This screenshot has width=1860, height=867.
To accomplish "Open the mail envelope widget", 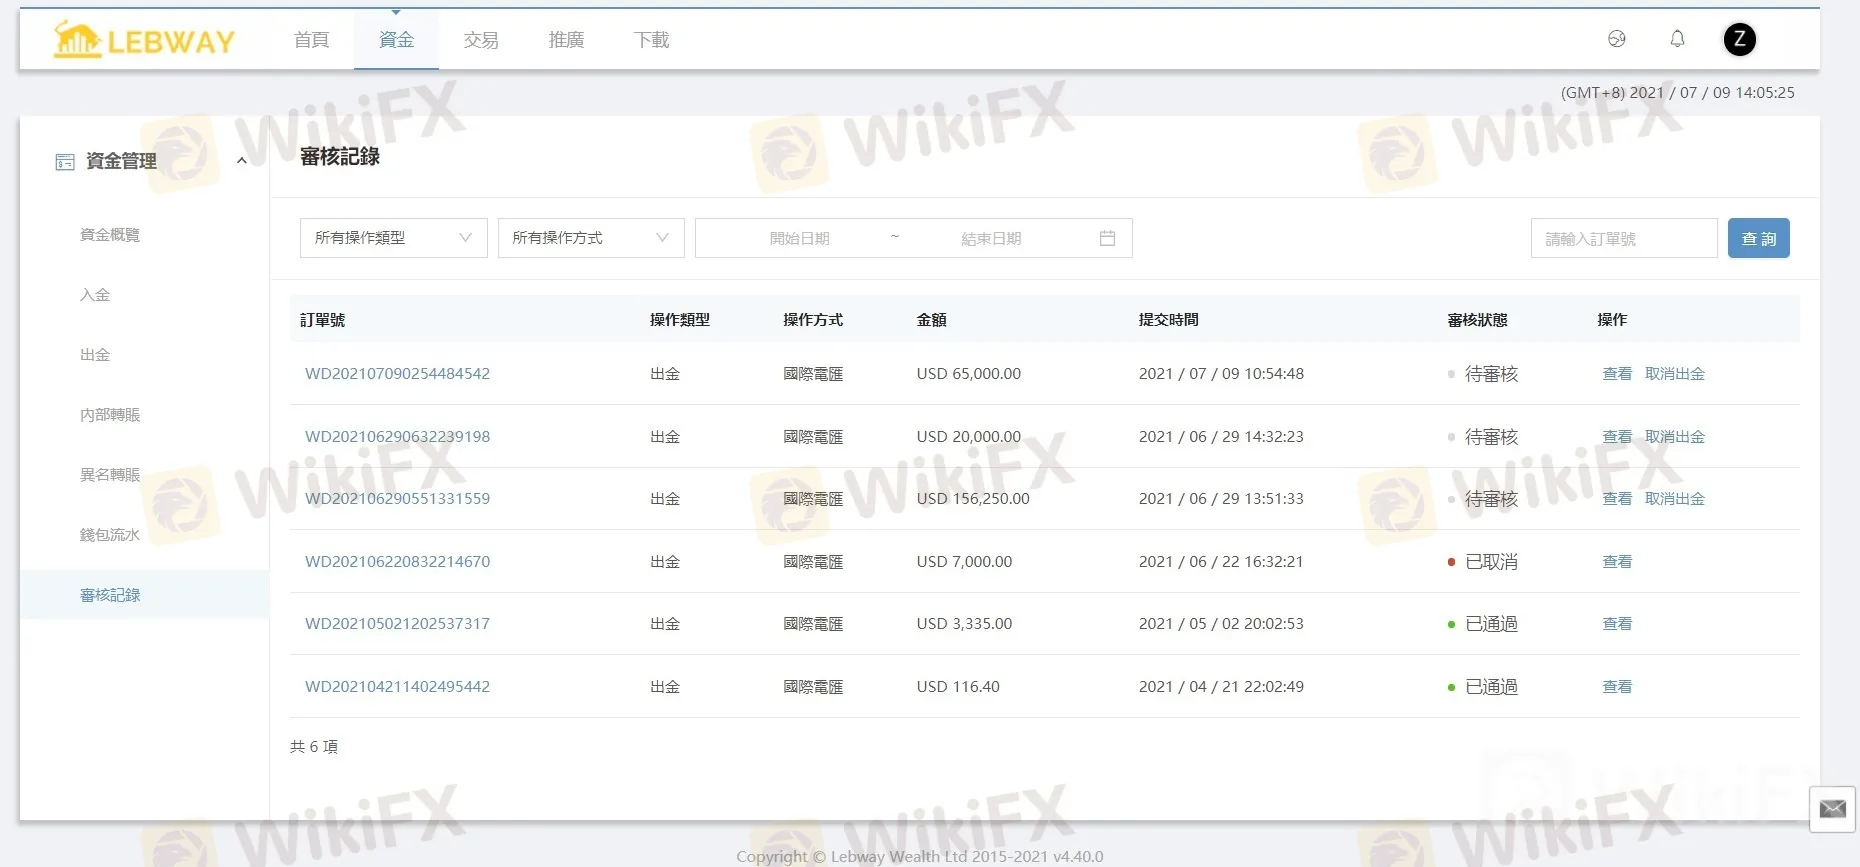I will tap(1832, 809).
